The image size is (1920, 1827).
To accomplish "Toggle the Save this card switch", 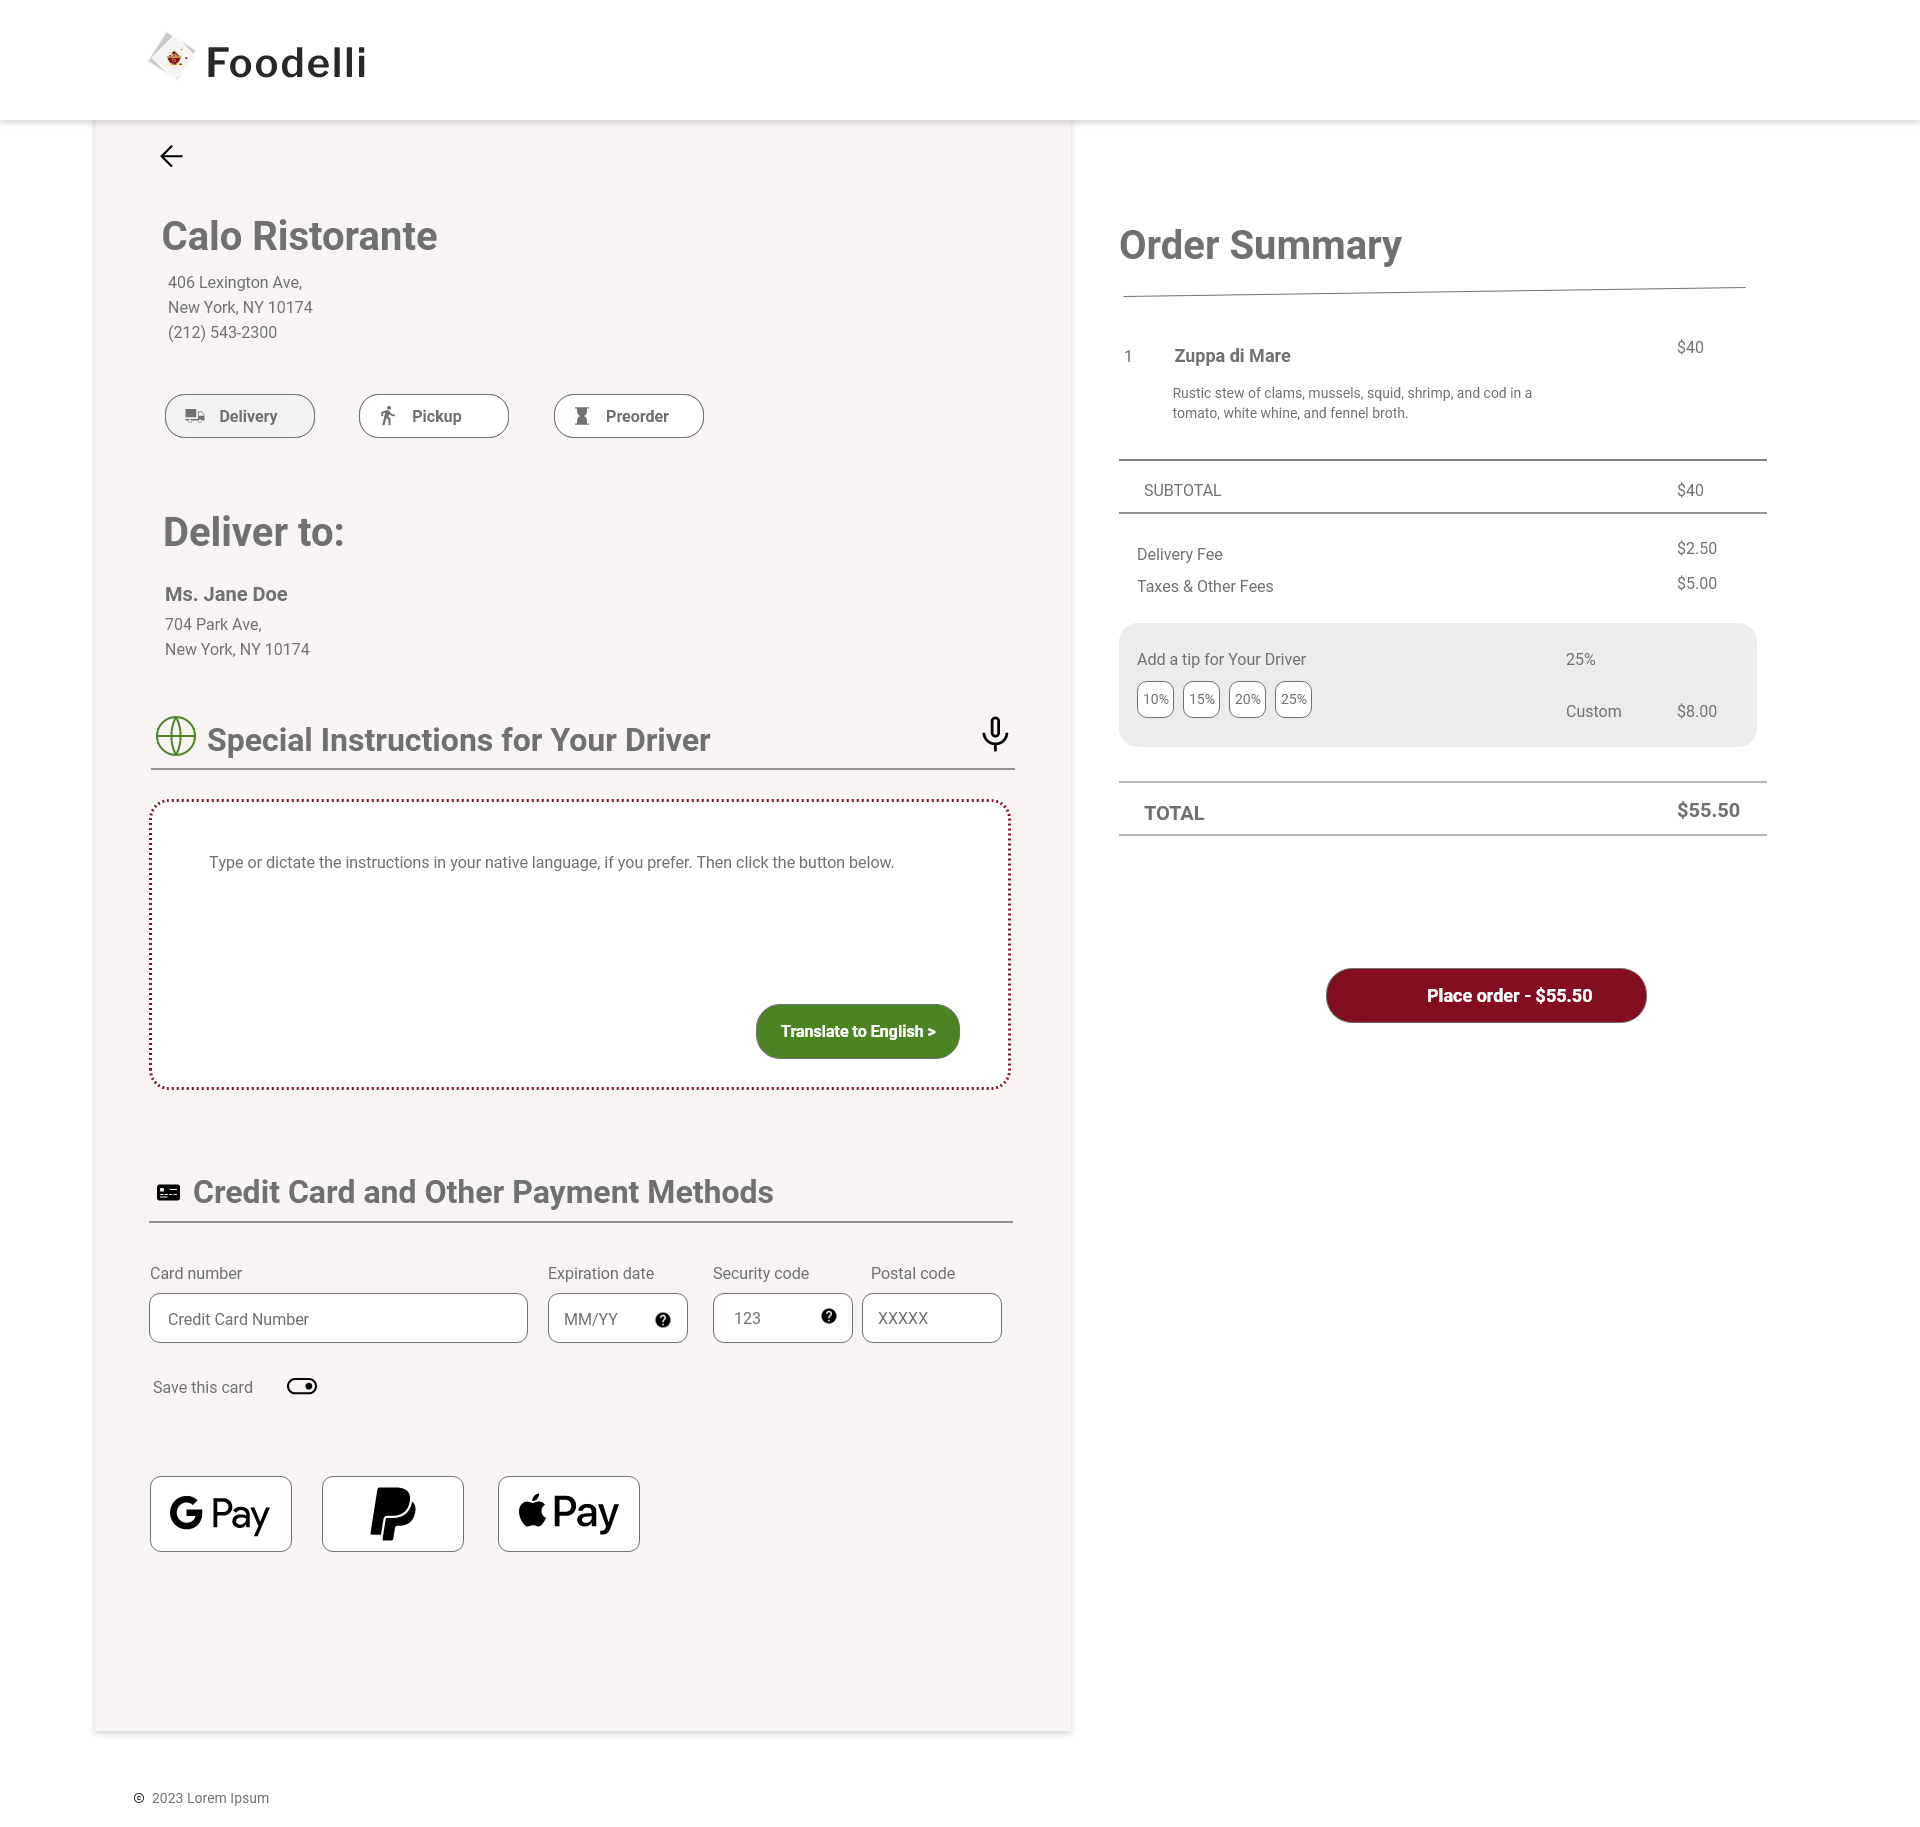I will coord(302,1386).
